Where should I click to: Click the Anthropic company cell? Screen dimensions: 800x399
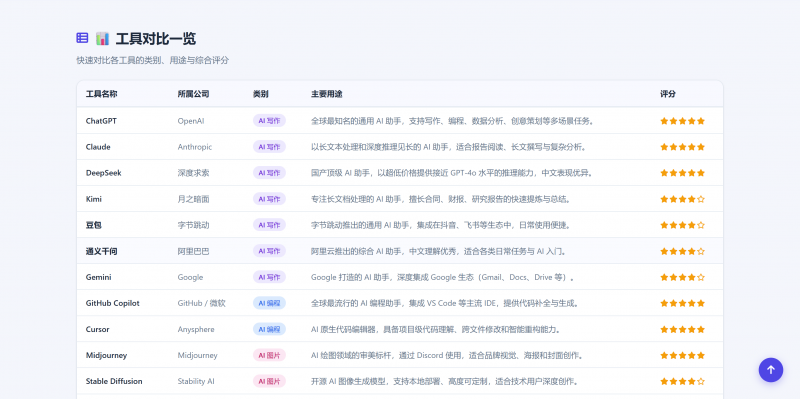pos(195,147)
